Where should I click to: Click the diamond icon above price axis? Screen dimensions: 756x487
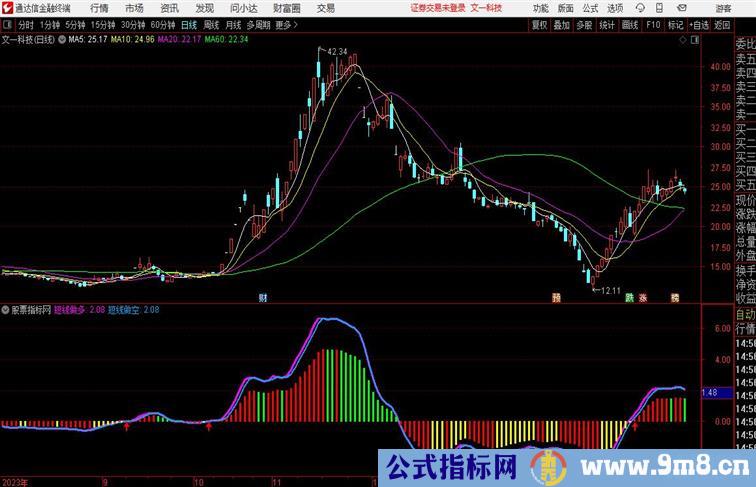683,40
